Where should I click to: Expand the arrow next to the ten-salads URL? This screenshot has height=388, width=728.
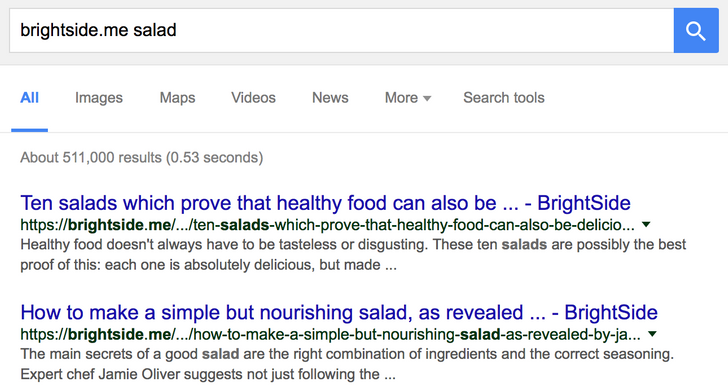[x=646, y=225]
